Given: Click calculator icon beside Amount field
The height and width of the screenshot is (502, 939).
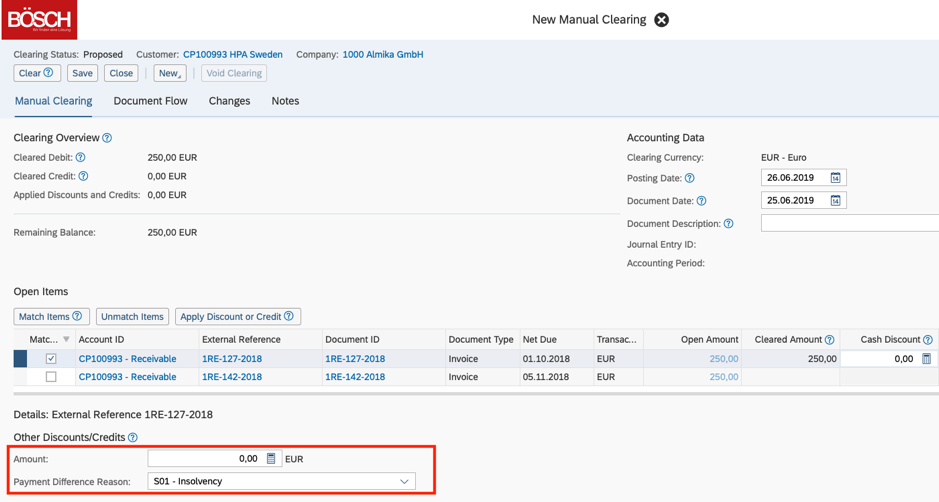Looking at the screenshot, I should tap(271, 459).
